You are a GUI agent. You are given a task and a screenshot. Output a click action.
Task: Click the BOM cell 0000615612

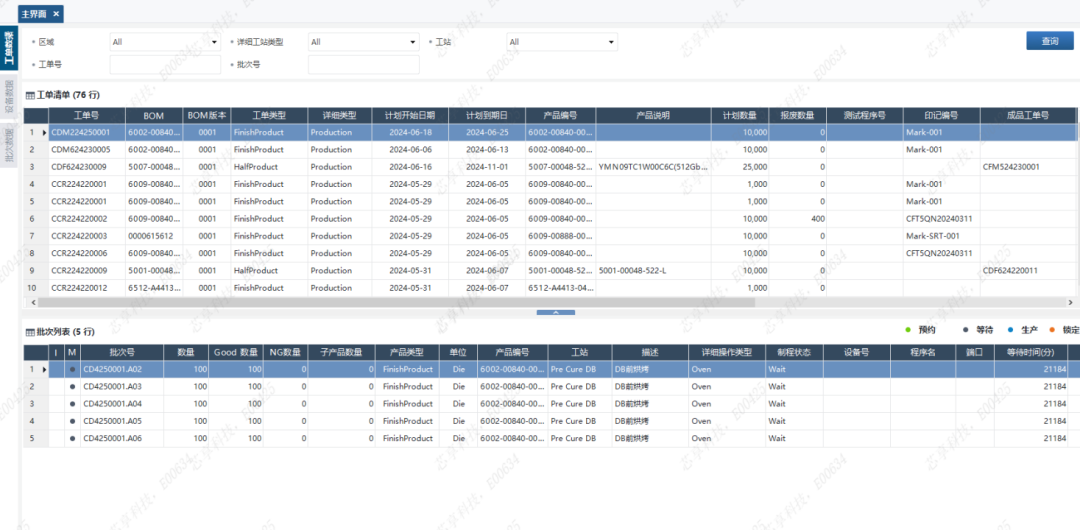pyautogui.click(x=154, y=236)
